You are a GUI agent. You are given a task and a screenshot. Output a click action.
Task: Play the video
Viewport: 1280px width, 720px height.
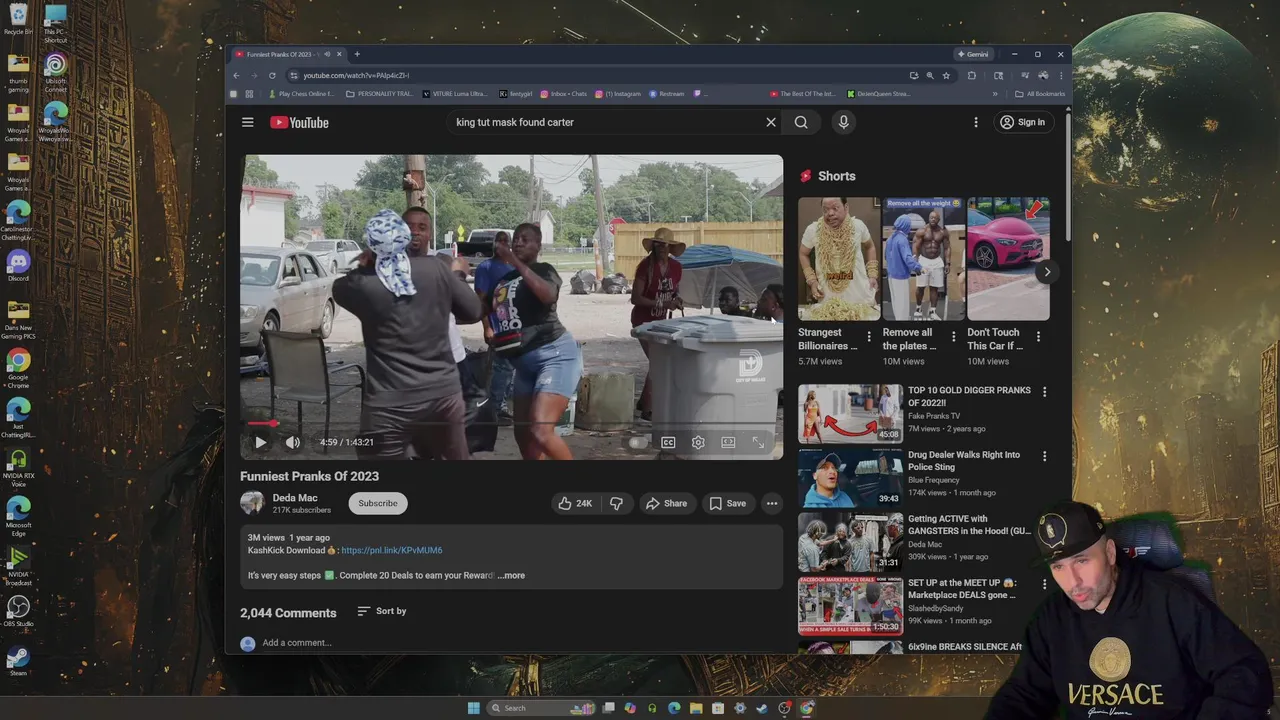pos(260,442)
